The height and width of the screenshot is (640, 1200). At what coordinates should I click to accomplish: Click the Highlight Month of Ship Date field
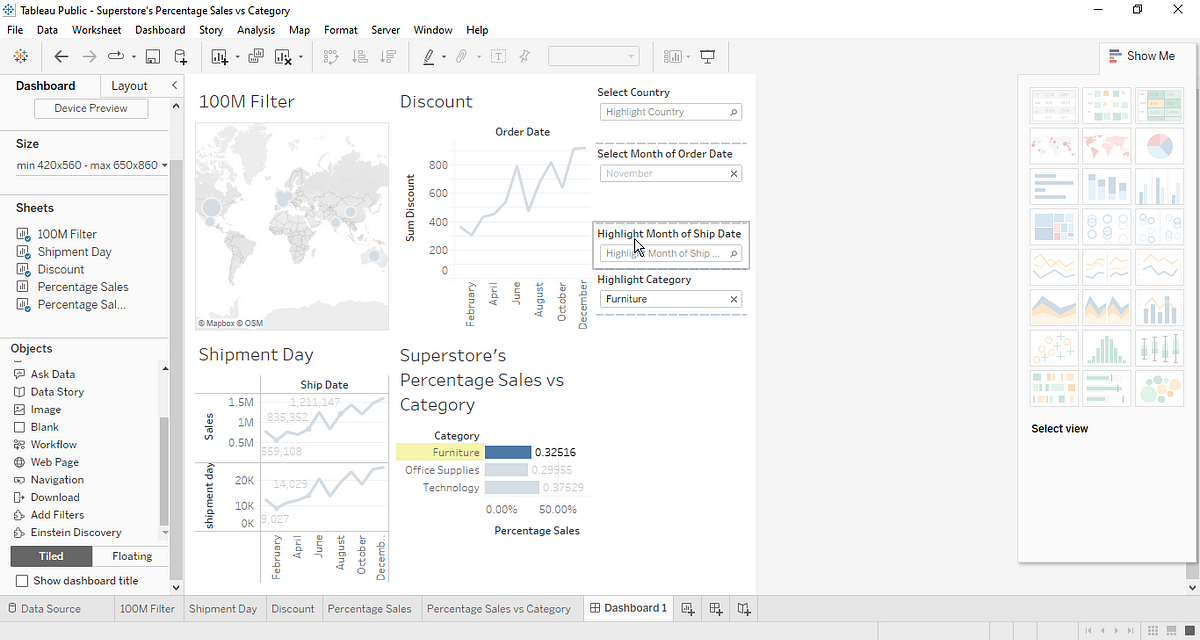[x=671, y=253]
